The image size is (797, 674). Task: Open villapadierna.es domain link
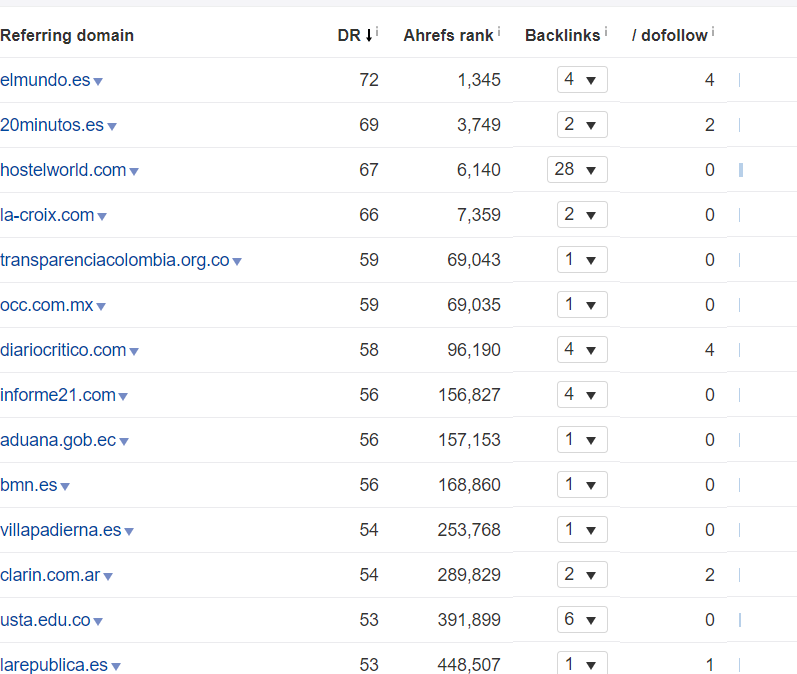(x=61, y=530)
